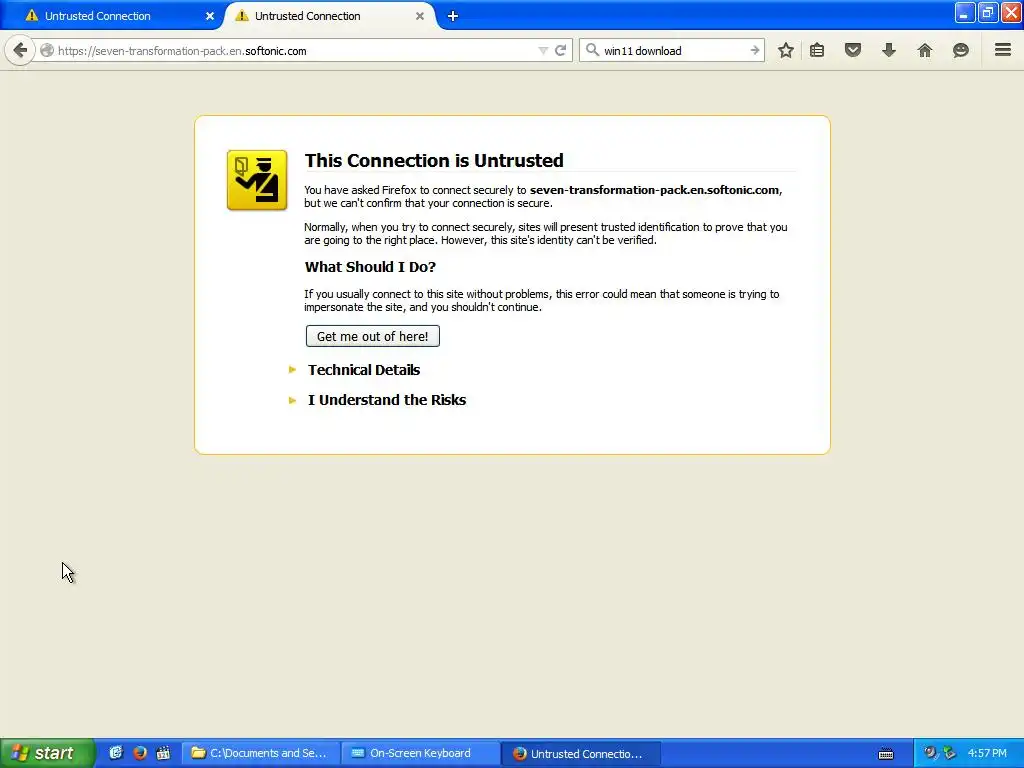Click the keyboard icon in taskbar
Screen dimensions: 1024x768
[x=886, y=754]
